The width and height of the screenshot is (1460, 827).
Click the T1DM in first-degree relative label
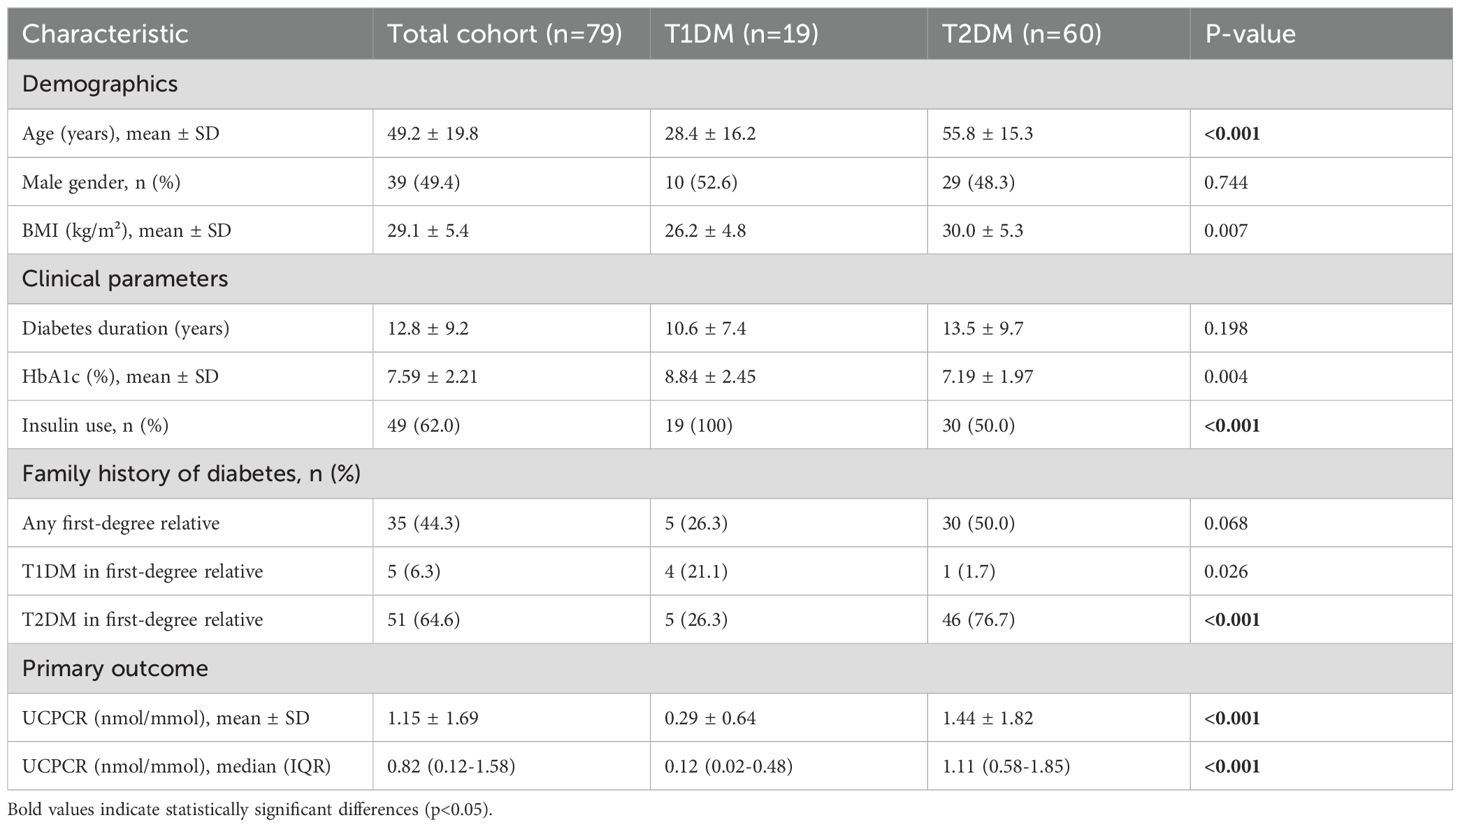coord(142,572)
